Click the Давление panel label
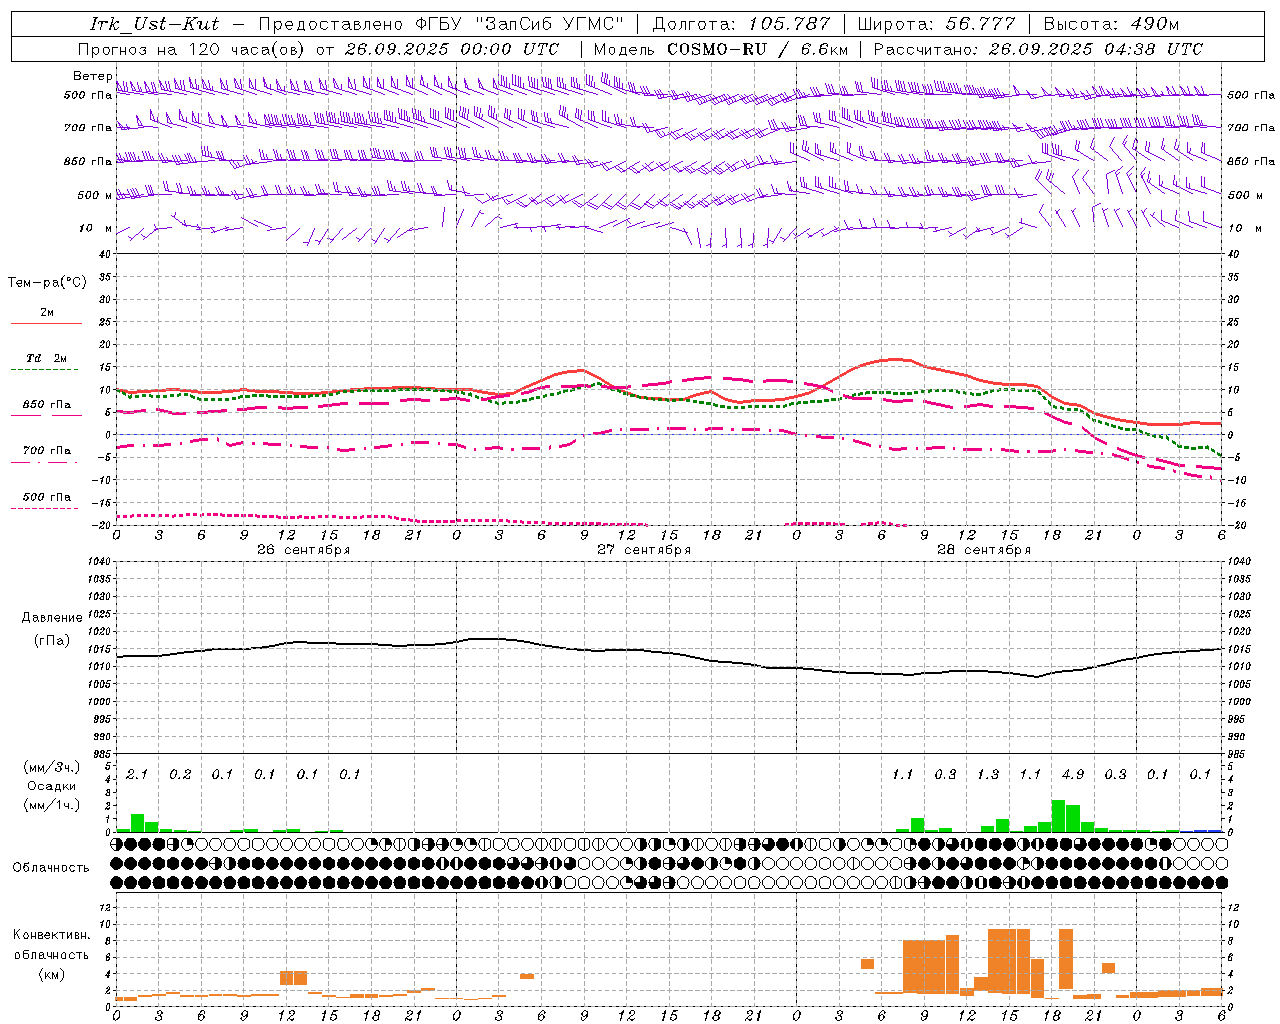Image resolution: width=1280 pixels, height=1024 pixels. coord(52,618)
